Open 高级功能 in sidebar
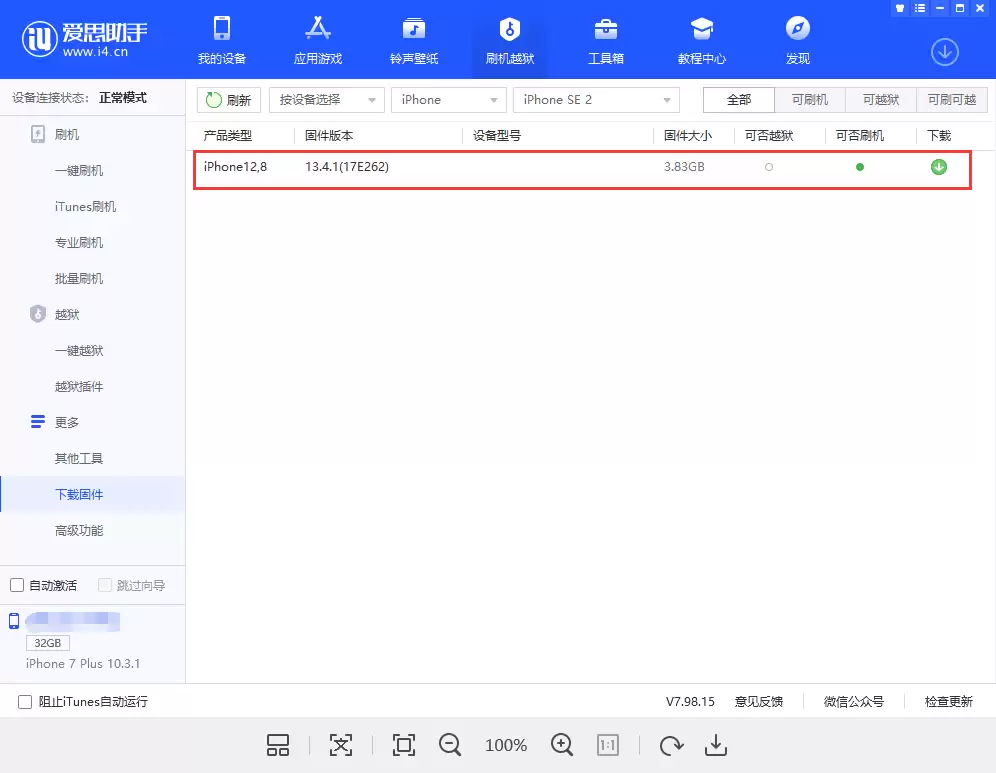The width and height of the screenshot is (996, 773). 79,530
